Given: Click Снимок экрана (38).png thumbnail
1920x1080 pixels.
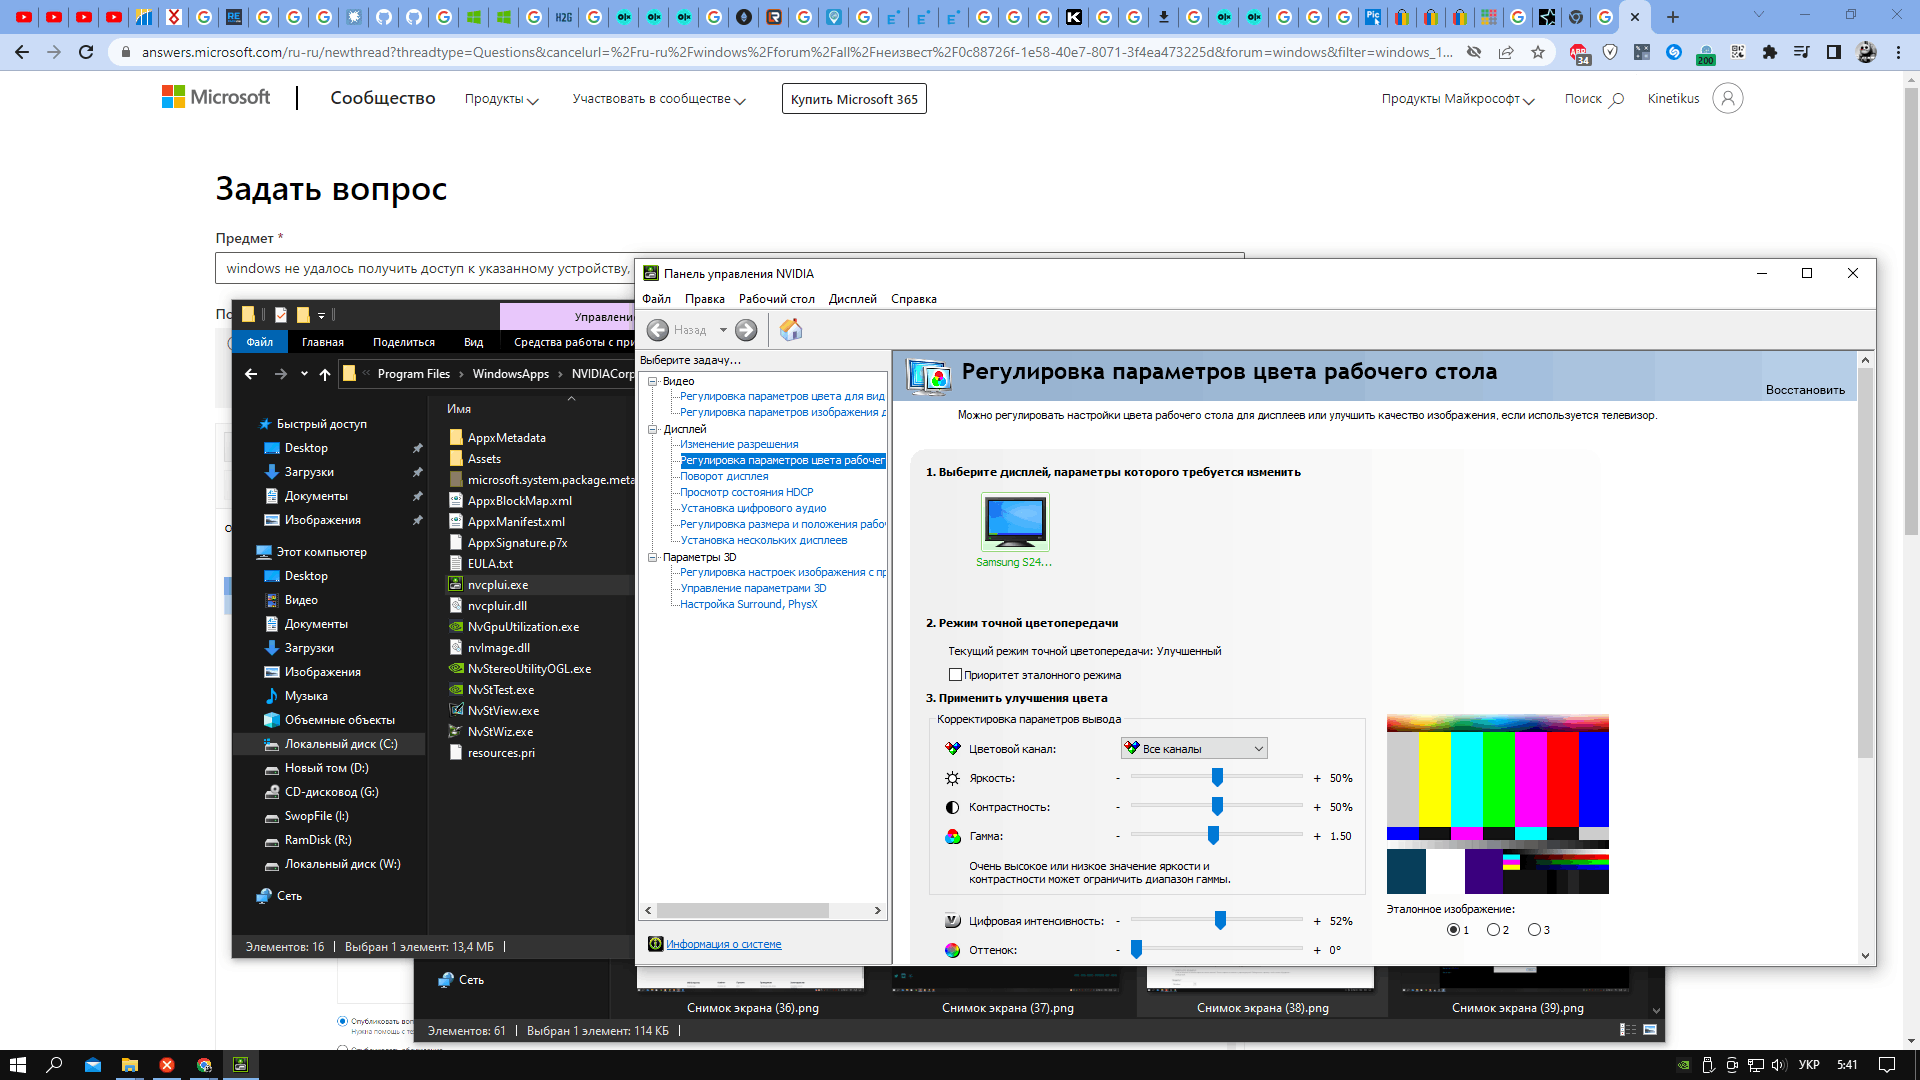Looking at the screenshot, I should (1262, 990).
